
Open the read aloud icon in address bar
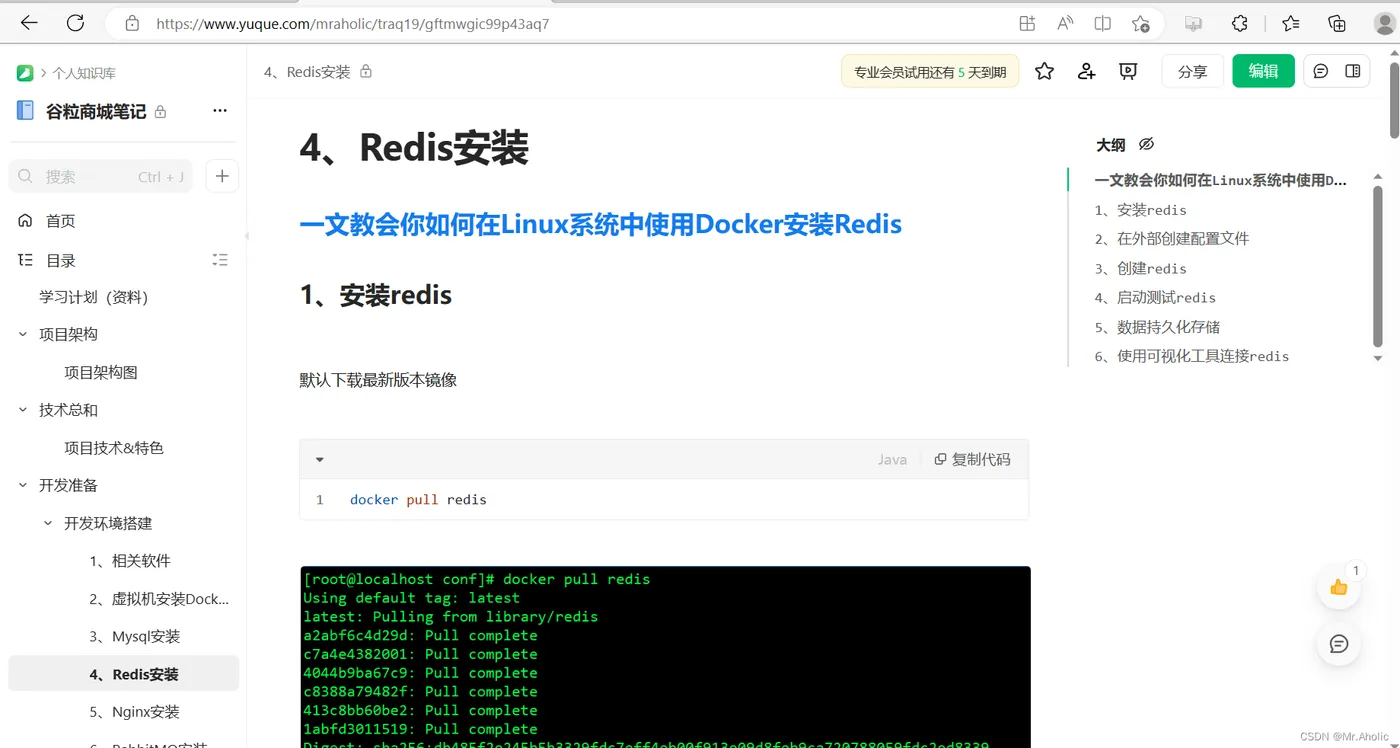click(1065, 23)
